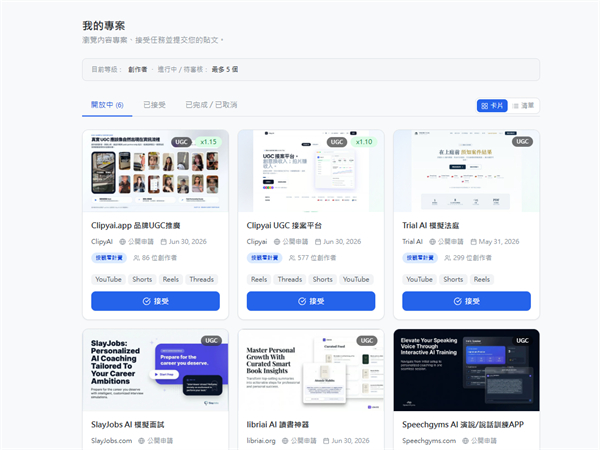Accept the Clipyai.app 品牌UGC推廣 project
The image size is (600, 450).
155,301
